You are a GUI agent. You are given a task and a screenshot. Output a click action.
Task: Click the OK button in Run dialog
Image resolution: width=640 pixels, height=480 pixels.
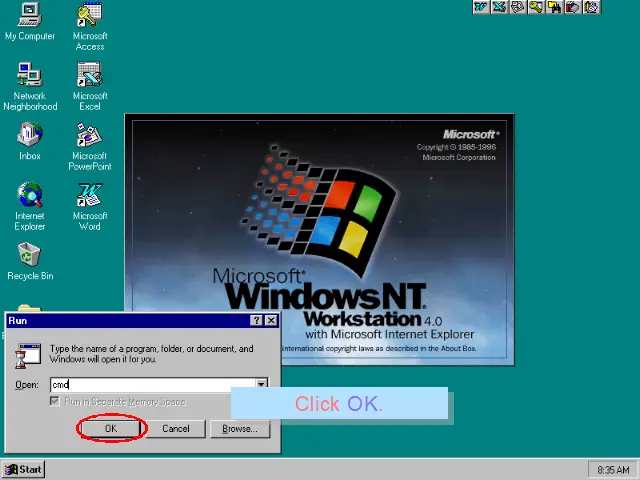click(111, 429)
